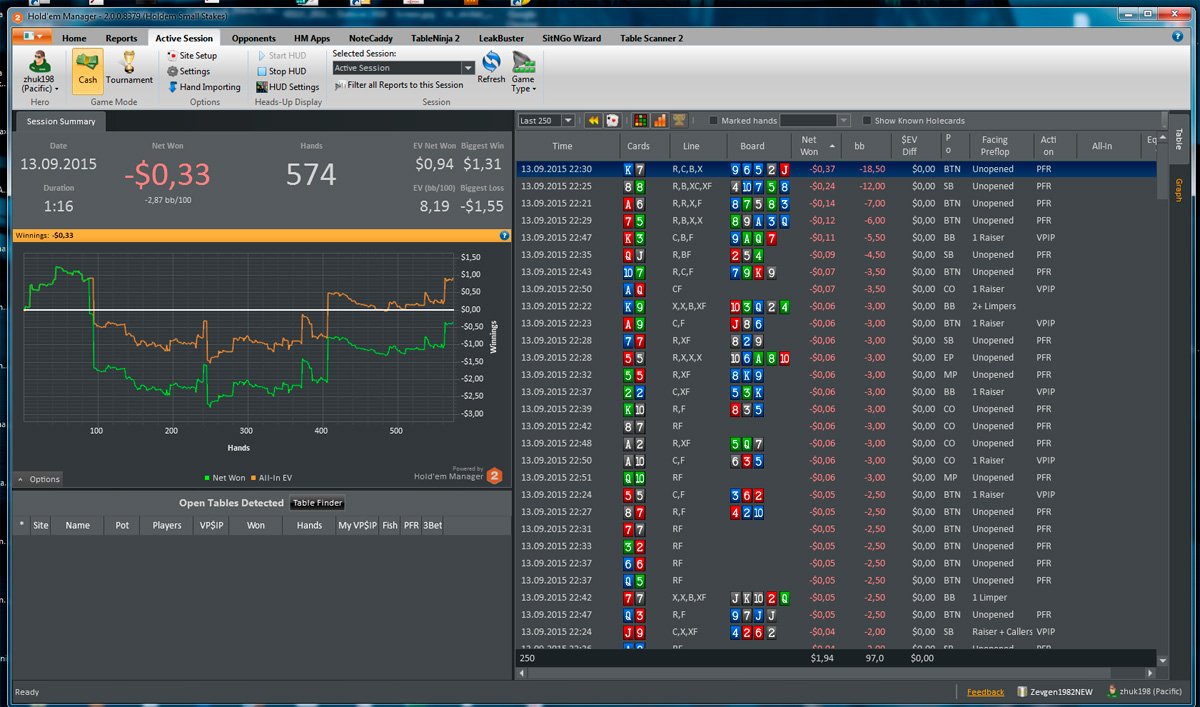Image resolution: width=1200 pixels, height=707 pixels.
Task: Expand the graph Options panel
Action: 38,479
